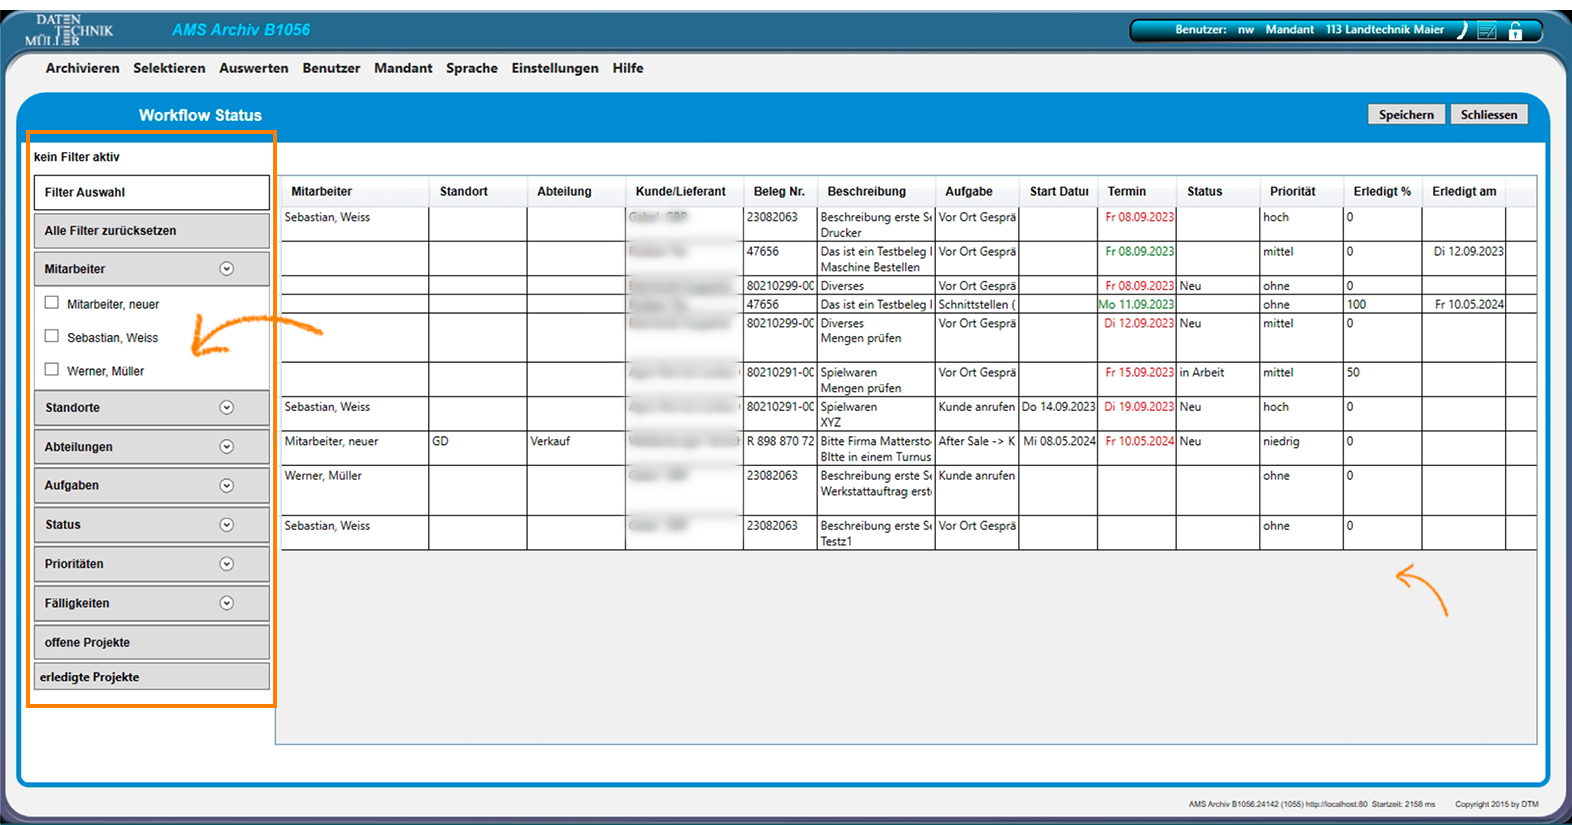Open the notes edit icon in header
The image size is (1572, 825).
[x=1487, y=31]
